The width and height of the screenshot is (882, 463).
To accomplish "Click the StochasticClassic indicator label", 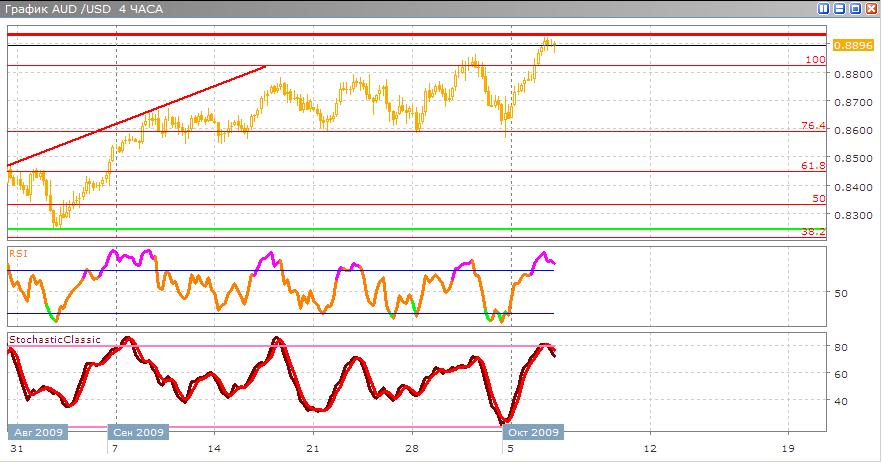I will pos(55,340).
